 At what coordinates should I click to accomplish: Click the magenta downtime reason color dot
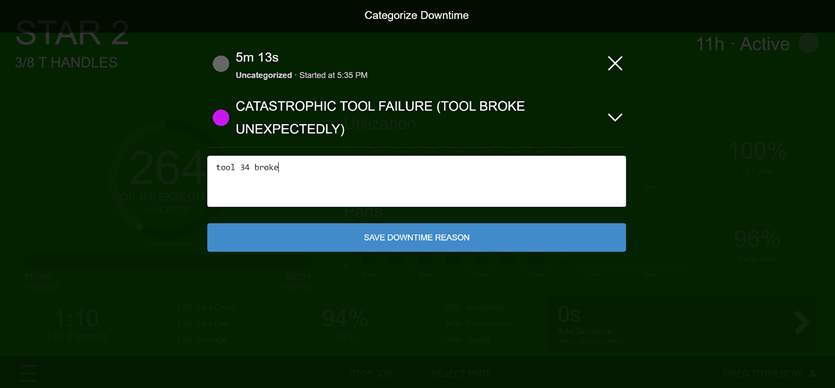221,118
